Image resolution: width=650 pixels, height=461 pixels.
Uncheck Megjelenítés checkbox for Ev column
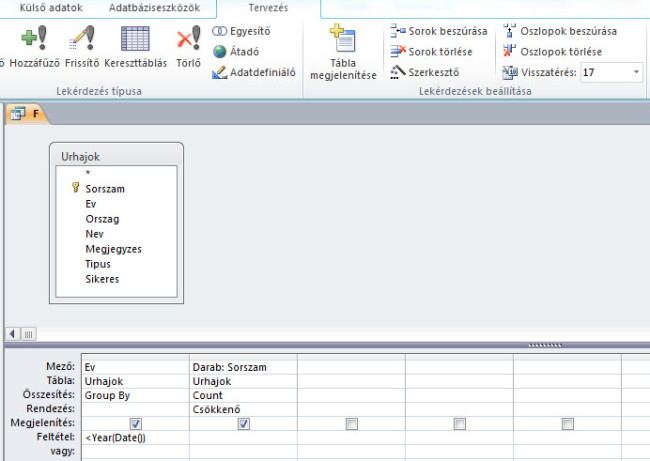pos(136,424)
